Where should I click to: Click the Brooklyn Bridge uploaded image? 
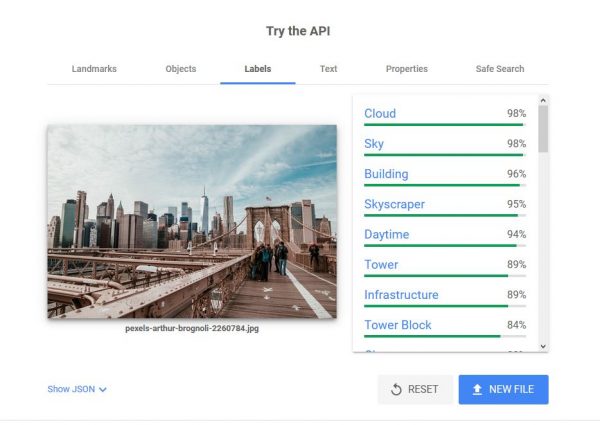pos(192,221)
